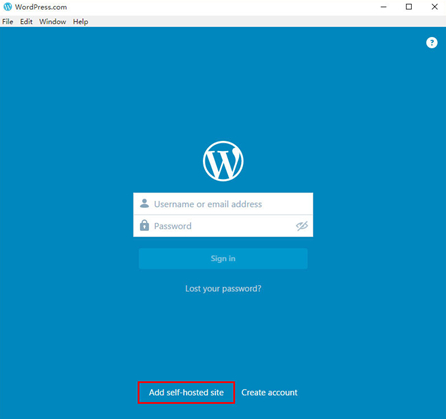Click the padlock icon beside Password

point(144,225)
